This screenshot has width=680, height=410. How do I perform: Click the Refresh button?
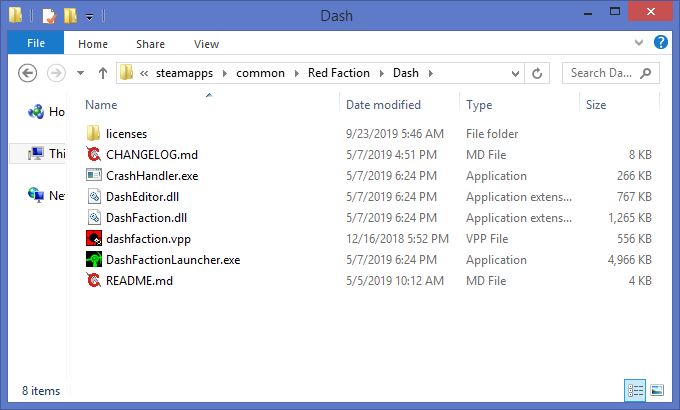click(538, 73)
